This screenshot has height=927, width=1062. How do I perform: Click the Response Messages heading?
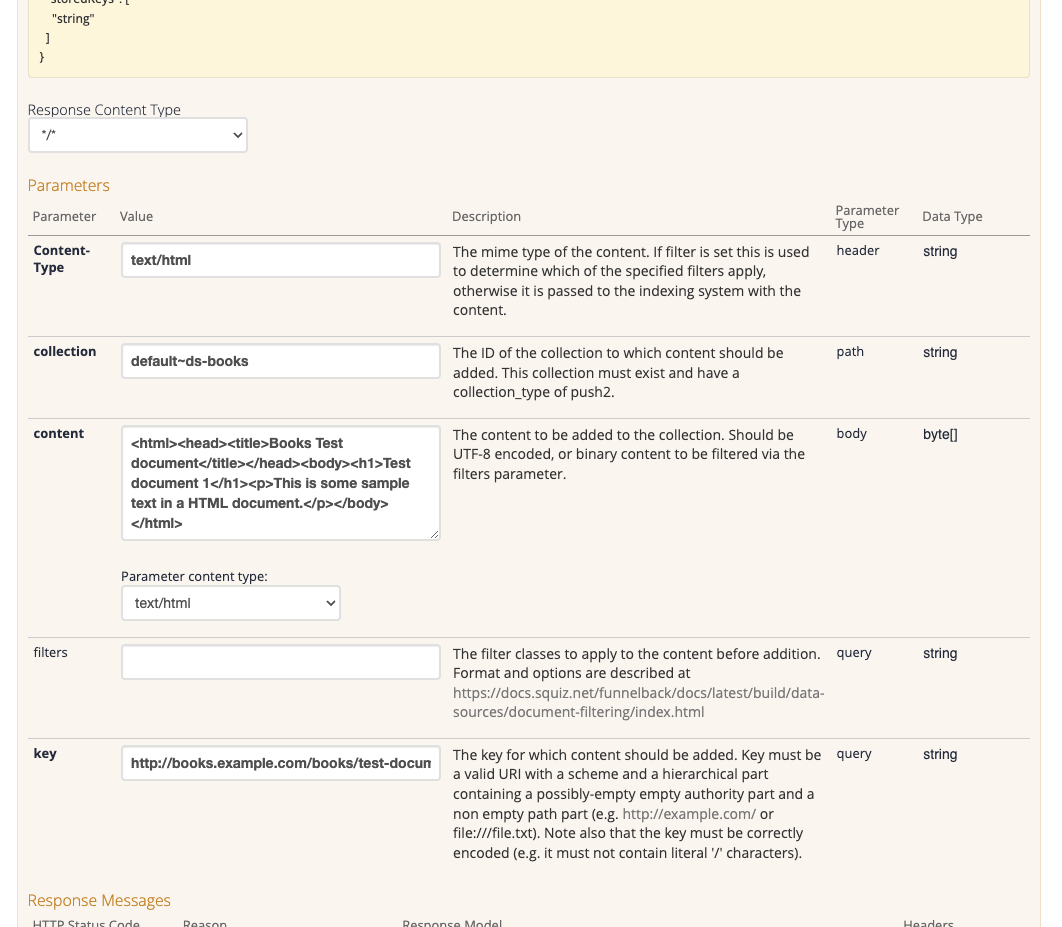point(99,900)
